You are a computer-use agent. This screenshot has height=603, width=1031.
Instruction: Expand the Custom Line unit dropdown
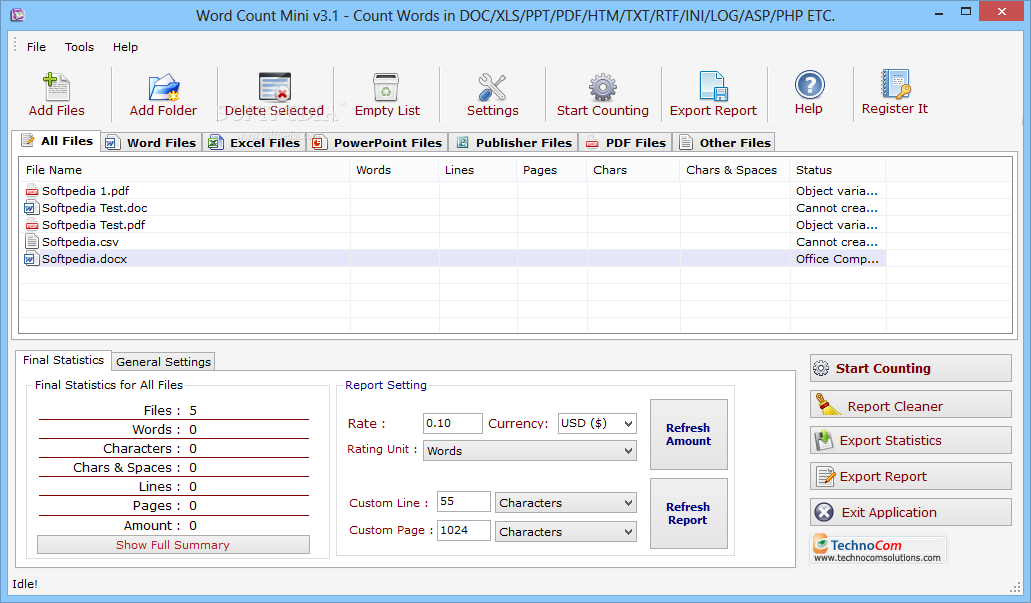pos(628,503)
